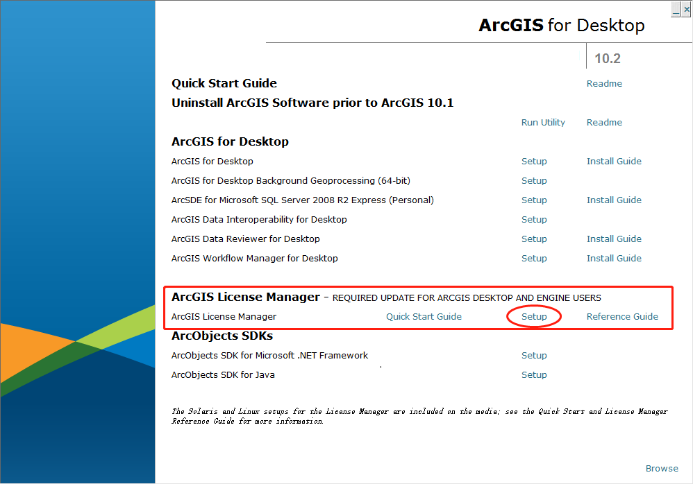Launch Setup for ArcGIS for Desktop
694x484 pixels.
click(x=534, y=161)
